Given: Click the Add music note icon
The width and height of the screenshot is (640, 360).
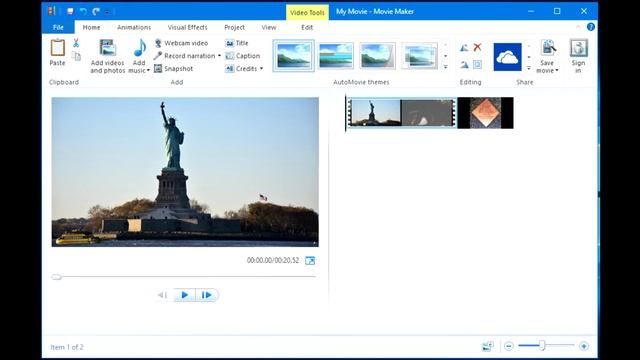Looking at the screenshot, I should pos(139,48).
